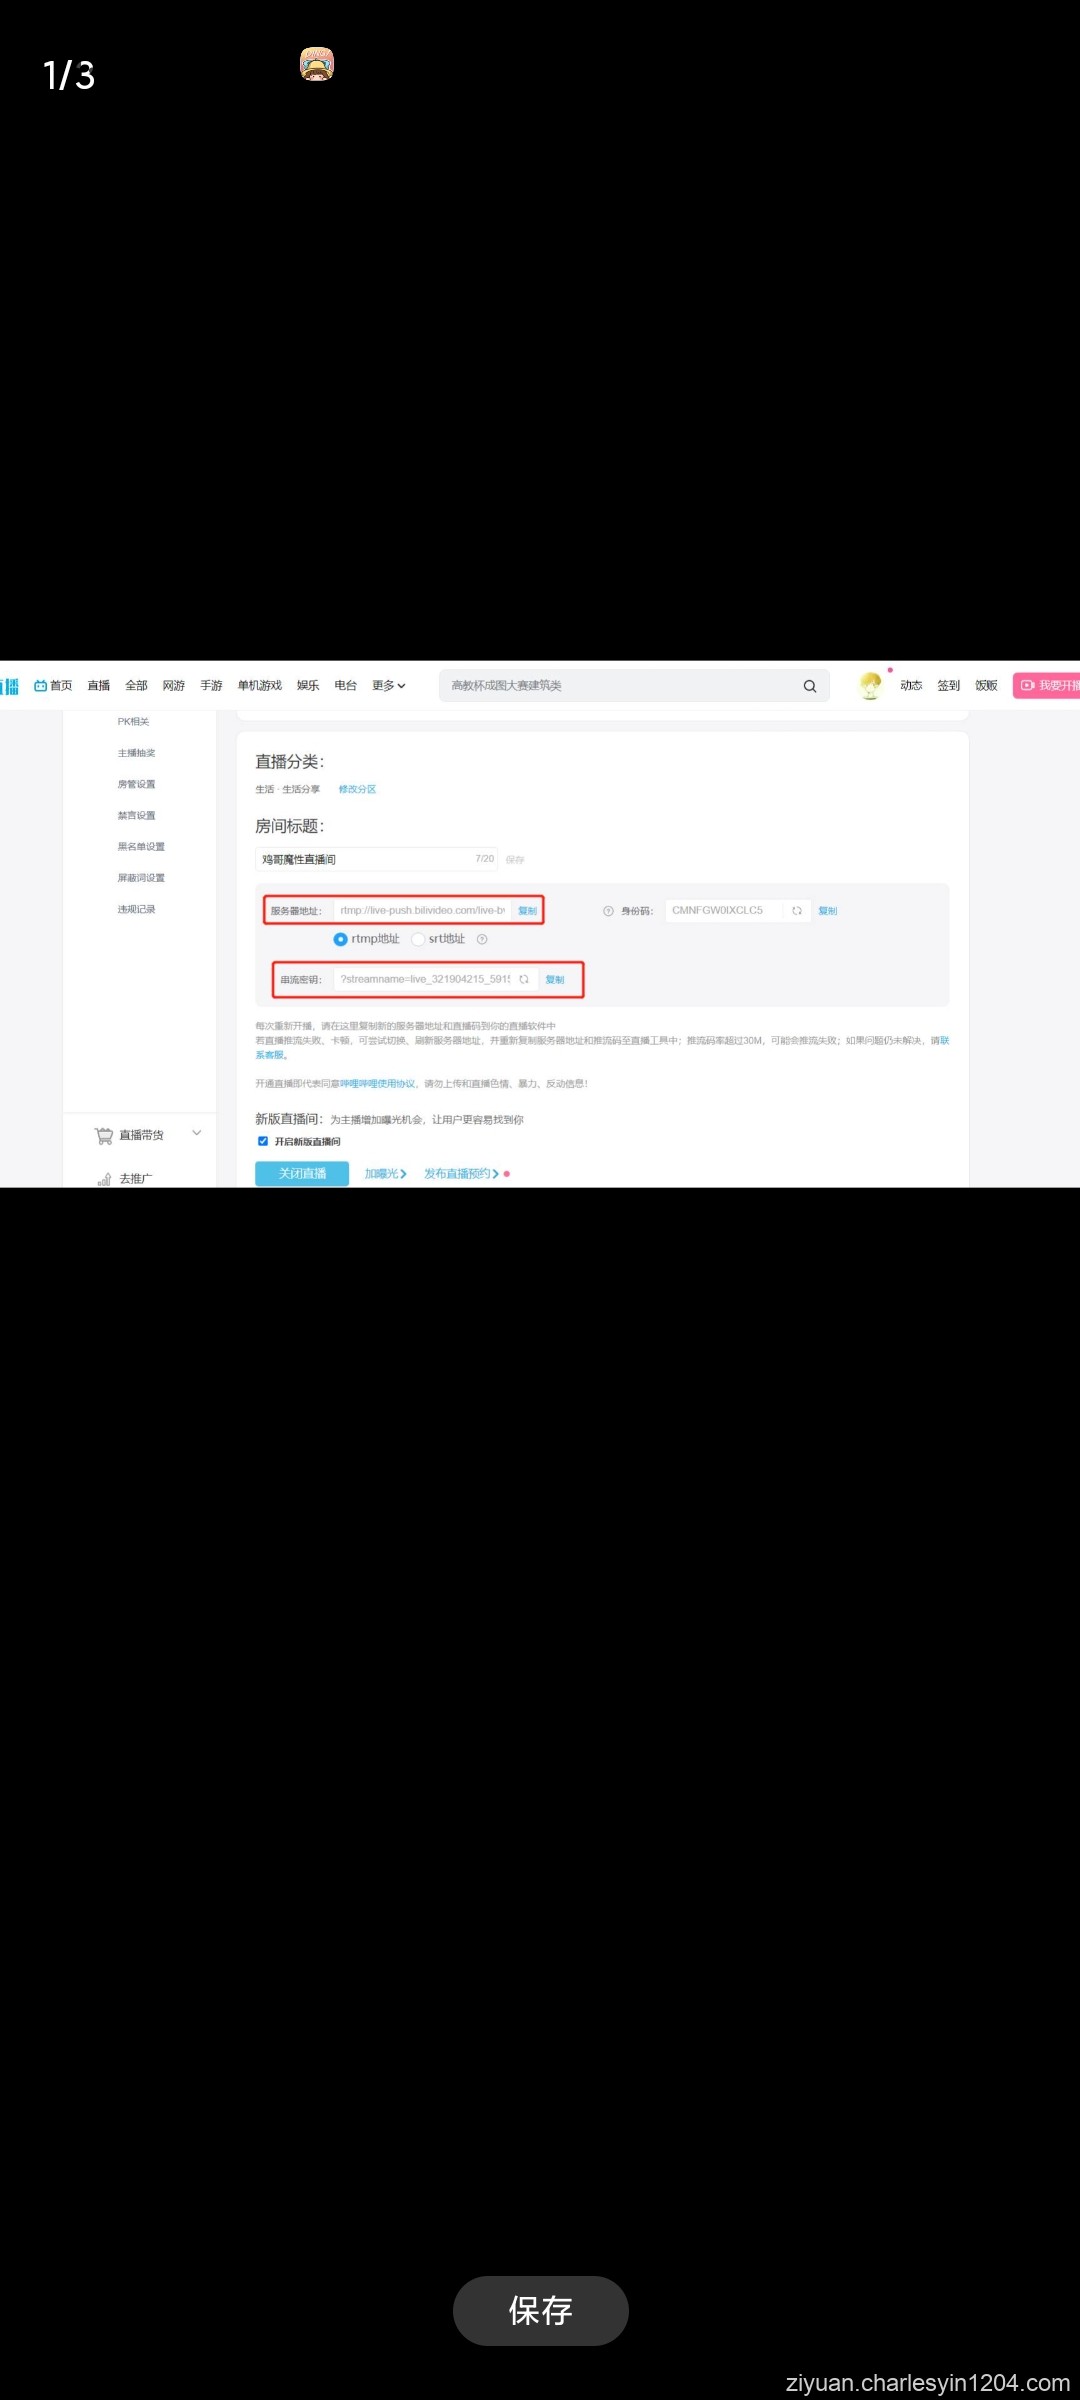
Task: Click the 直播带货 shopping cart icon
Action: point(104,1135)
